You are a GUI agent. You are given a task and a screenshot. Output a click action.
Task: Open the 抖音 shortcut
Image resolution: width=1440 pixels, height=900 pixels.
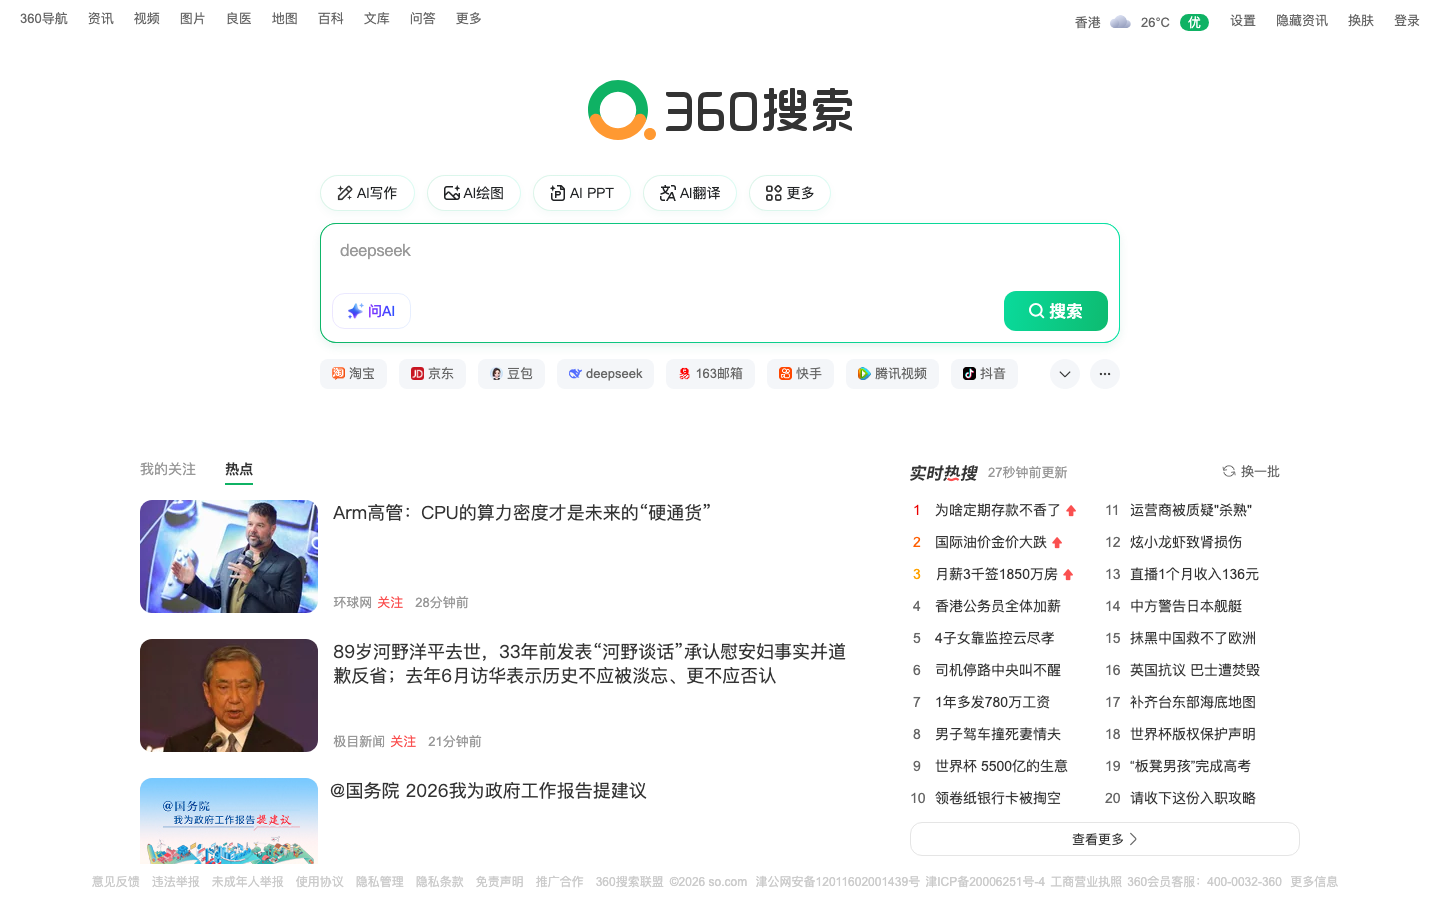click(x=984, y=373)
